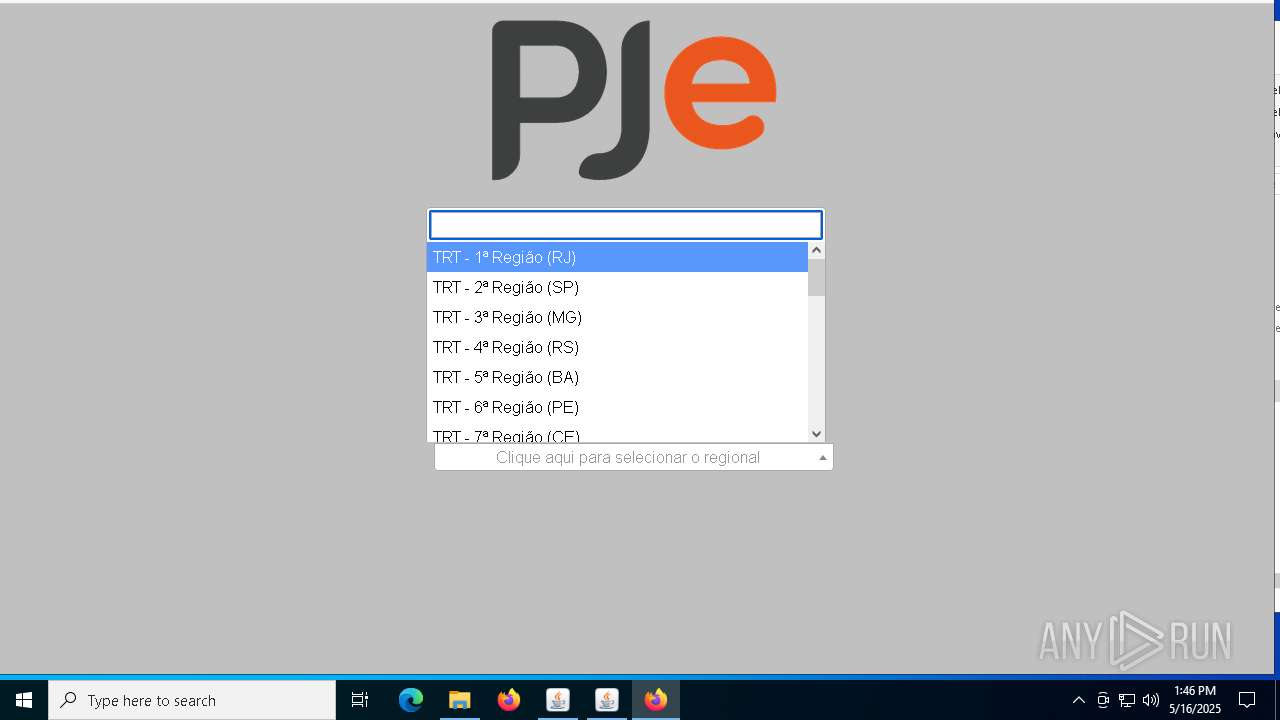Switch to the second Java app in taskbar
The image size is (1280, 720).
click(607, 700)
